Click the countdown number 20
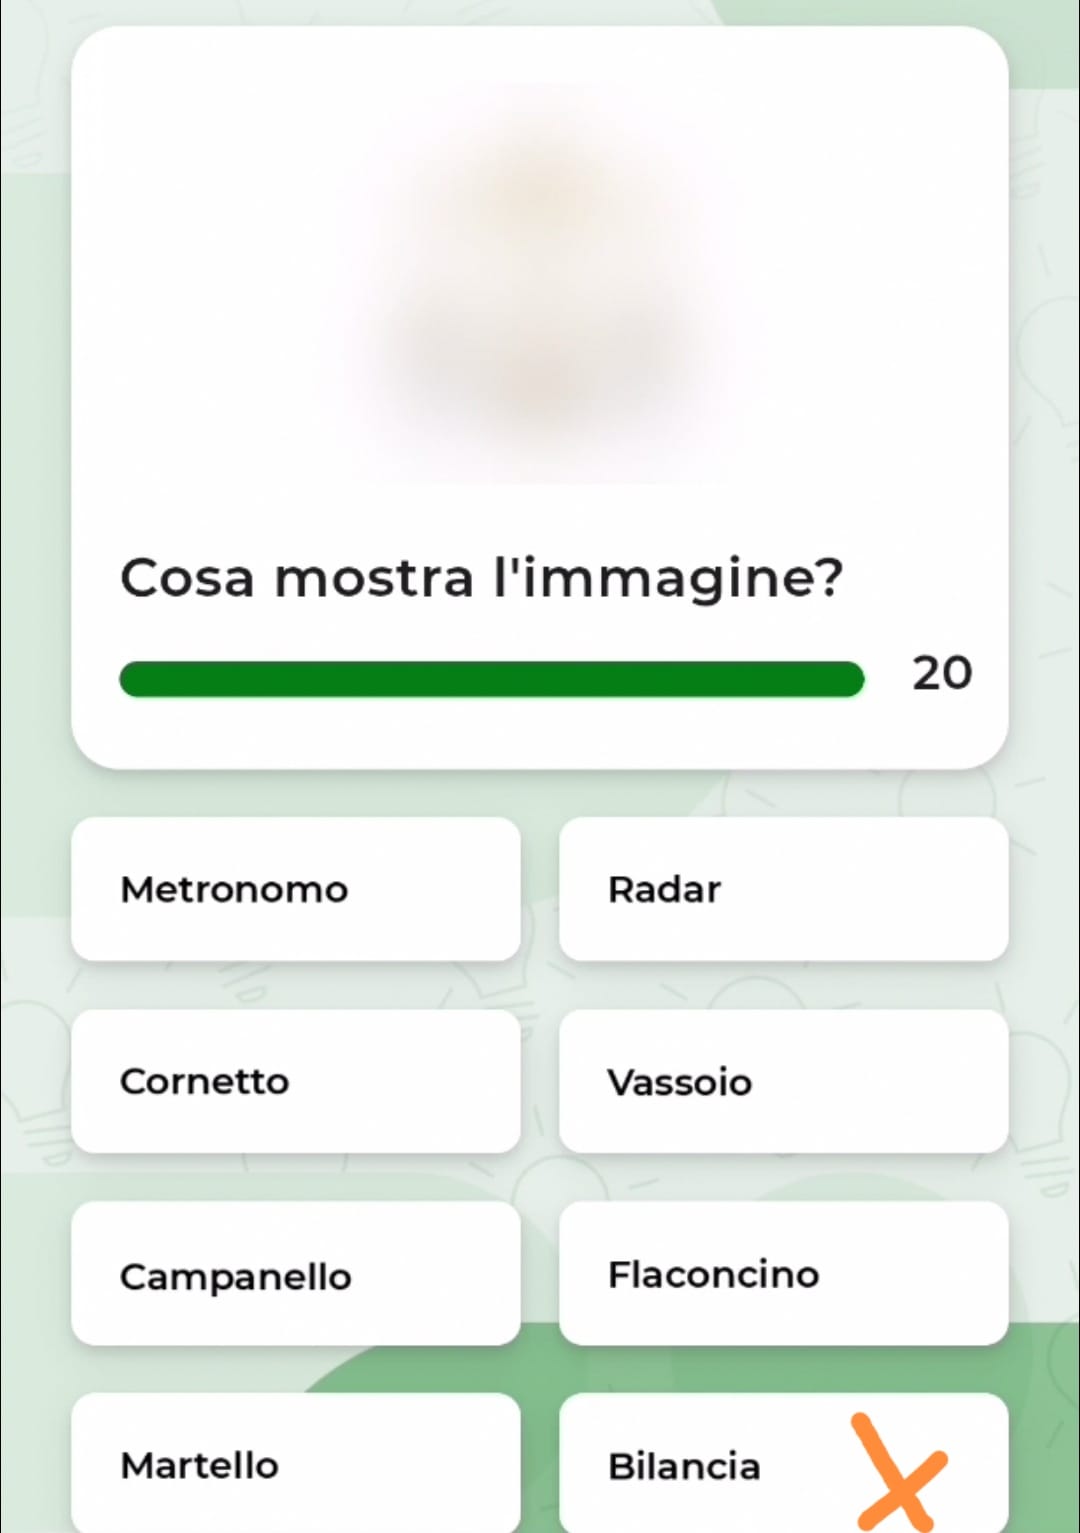 (941, 673)
